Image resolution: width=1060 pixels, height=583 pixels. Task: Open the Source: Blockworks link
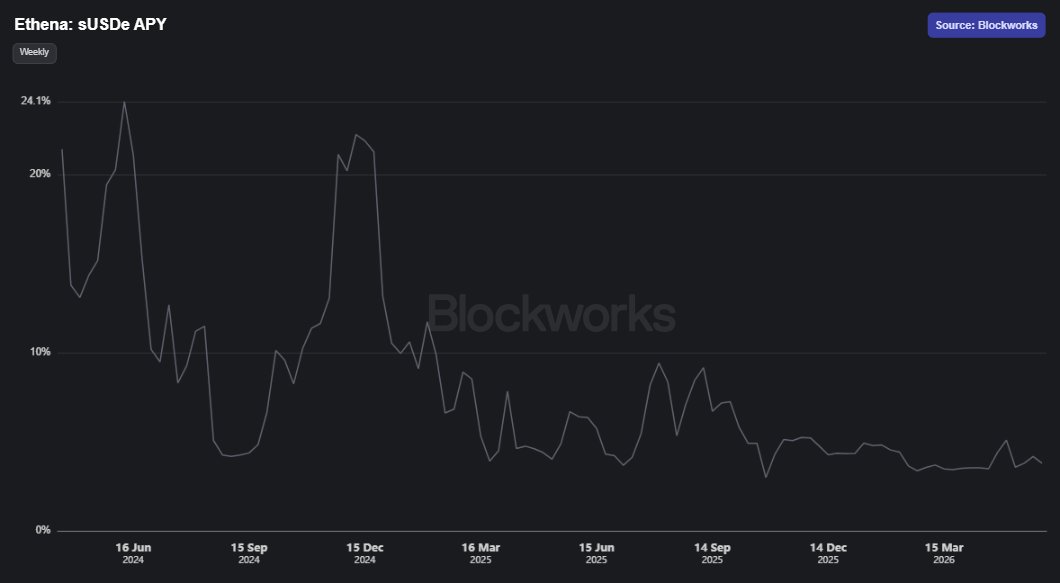986,25
